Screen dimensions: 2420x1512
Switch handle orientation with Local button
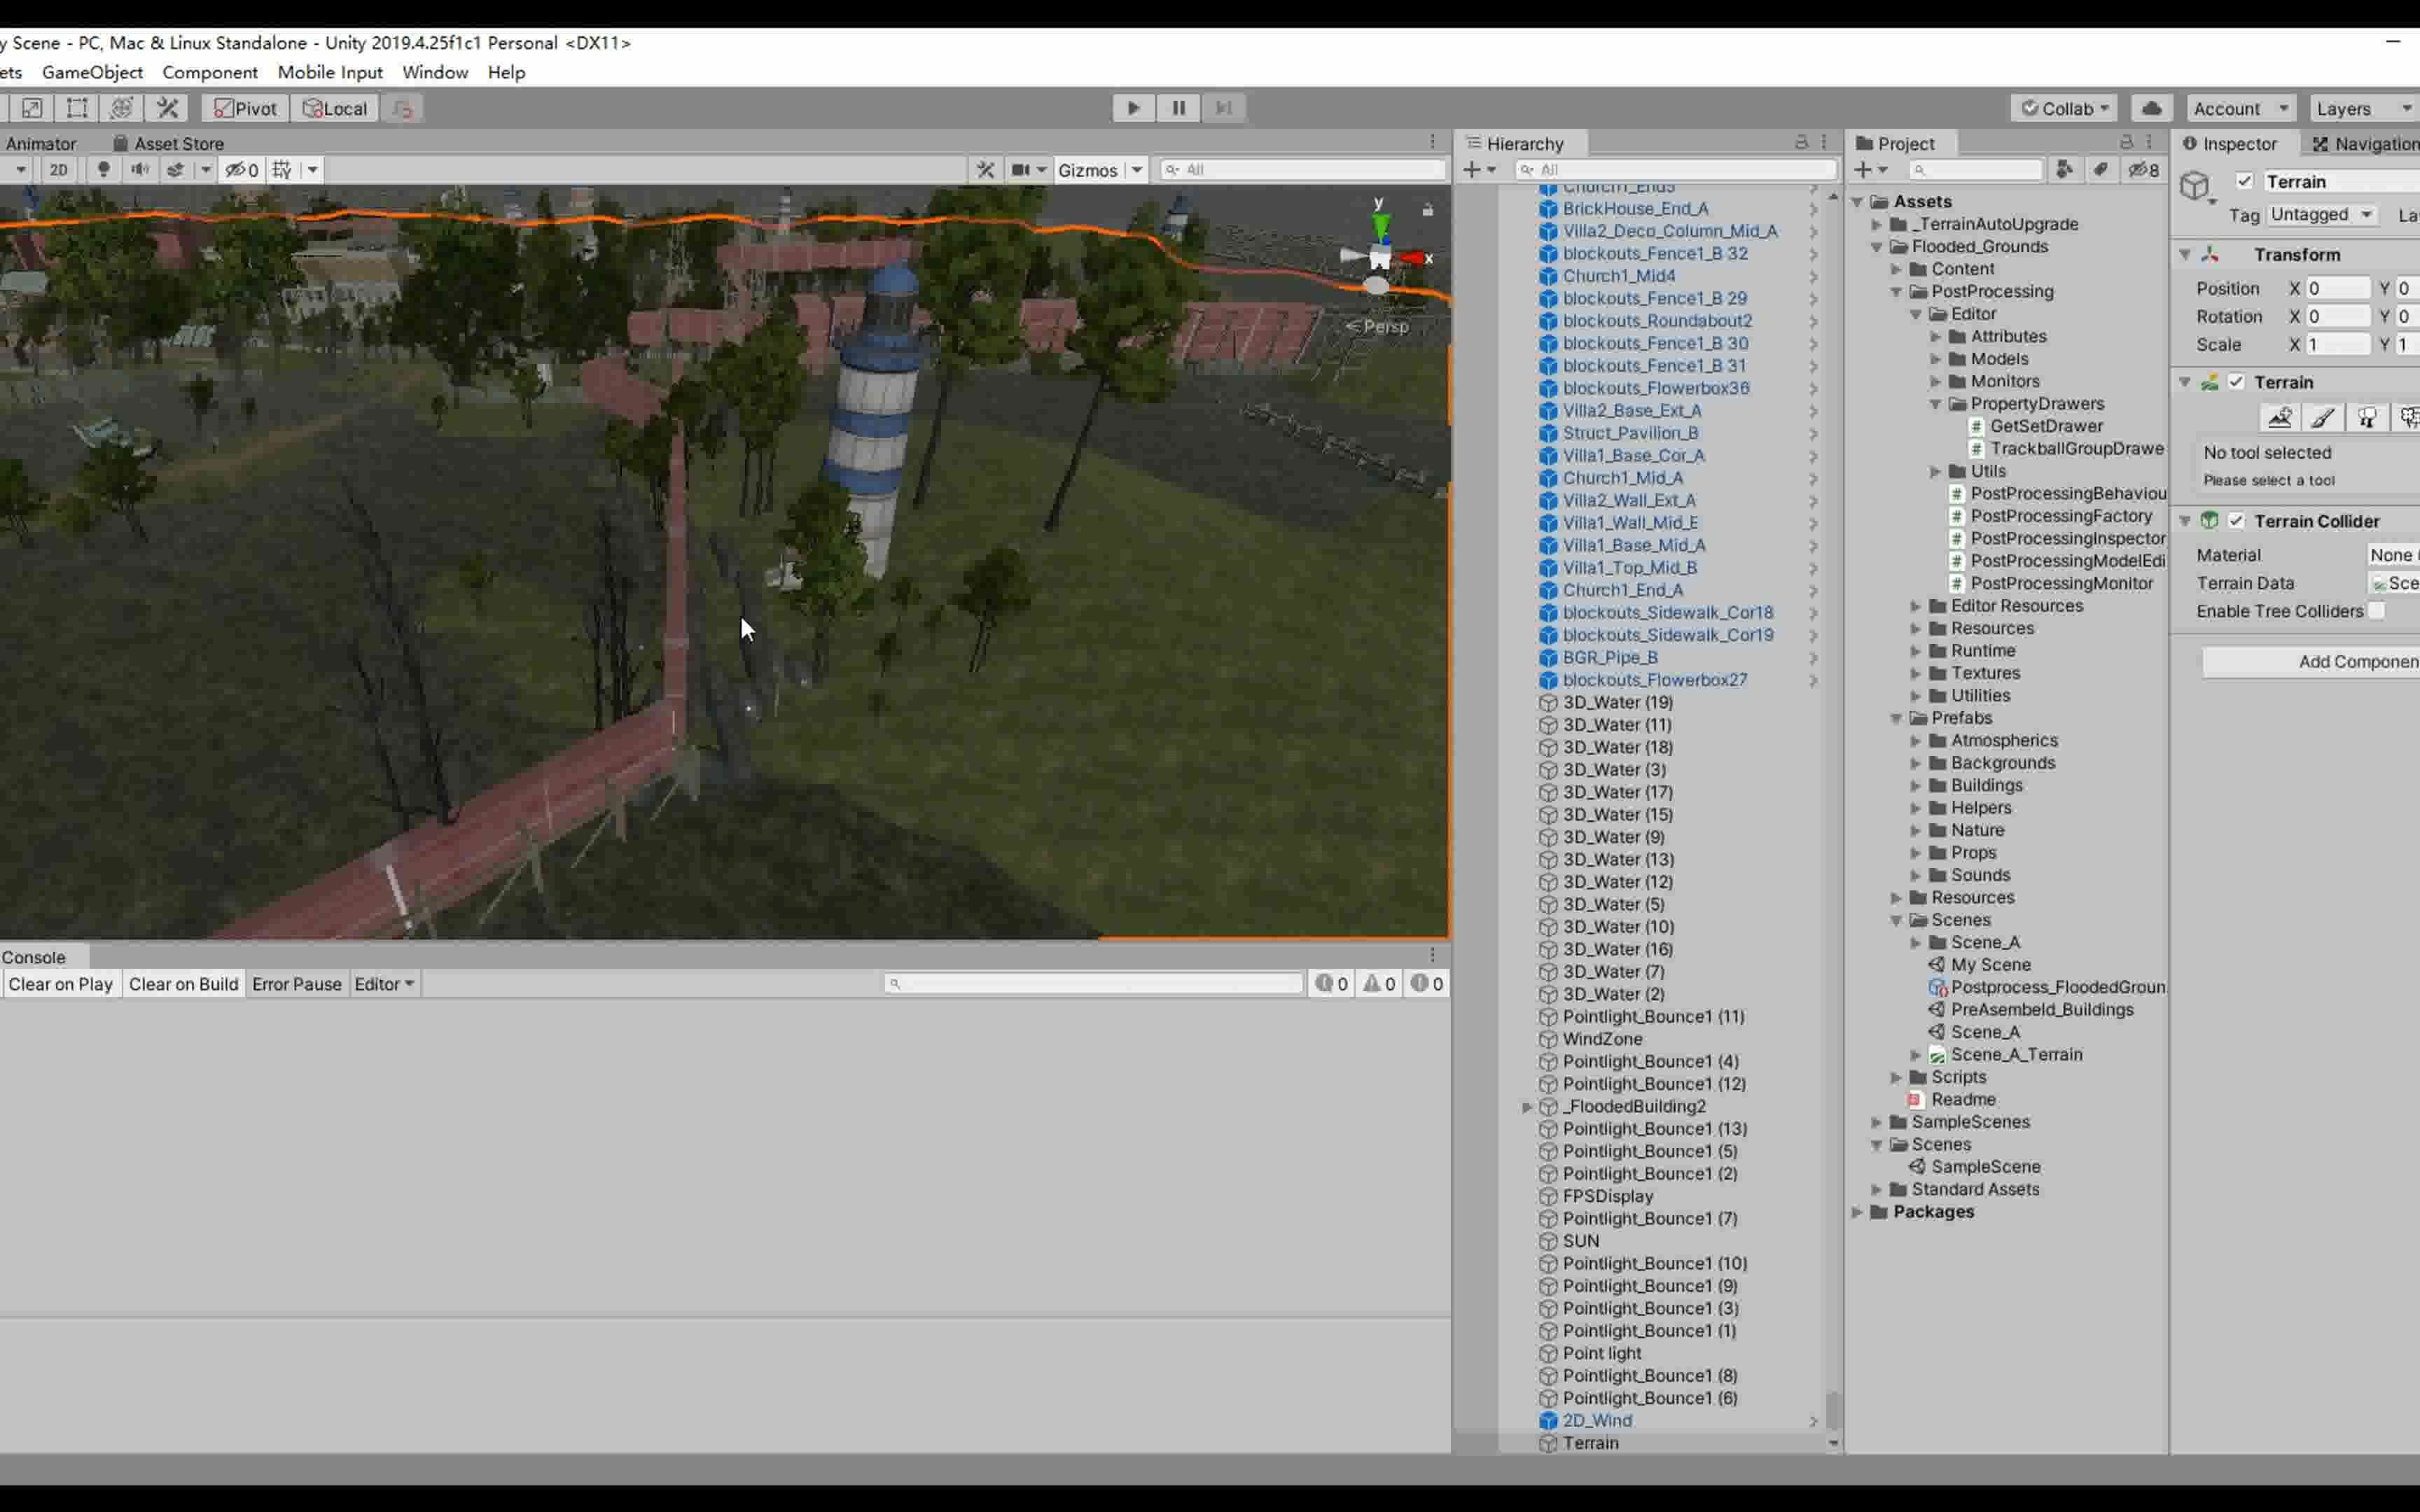click(334, 107)
